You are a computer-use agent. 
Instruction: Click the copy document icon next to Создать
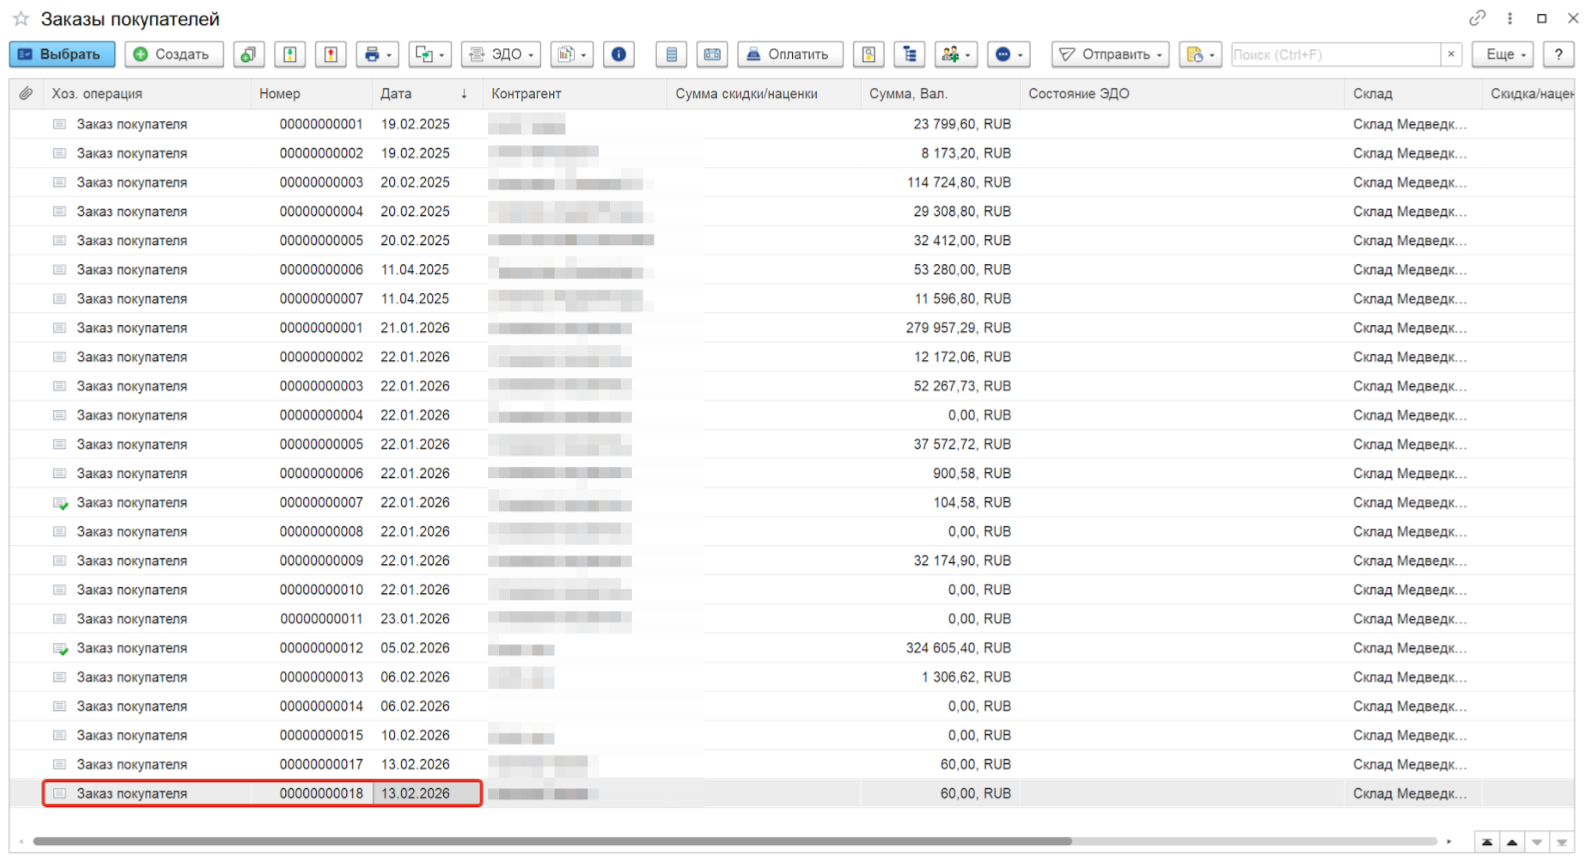point(248,54)
